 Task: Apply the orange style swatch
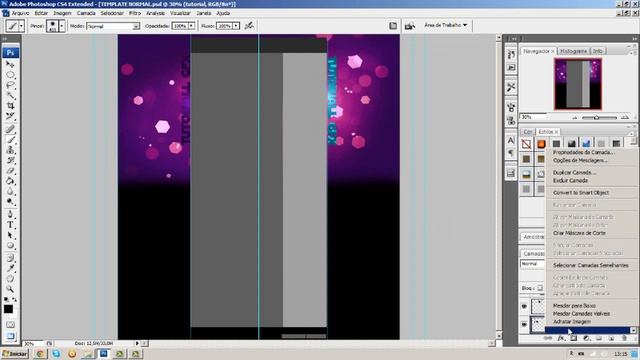click(541, 144)
